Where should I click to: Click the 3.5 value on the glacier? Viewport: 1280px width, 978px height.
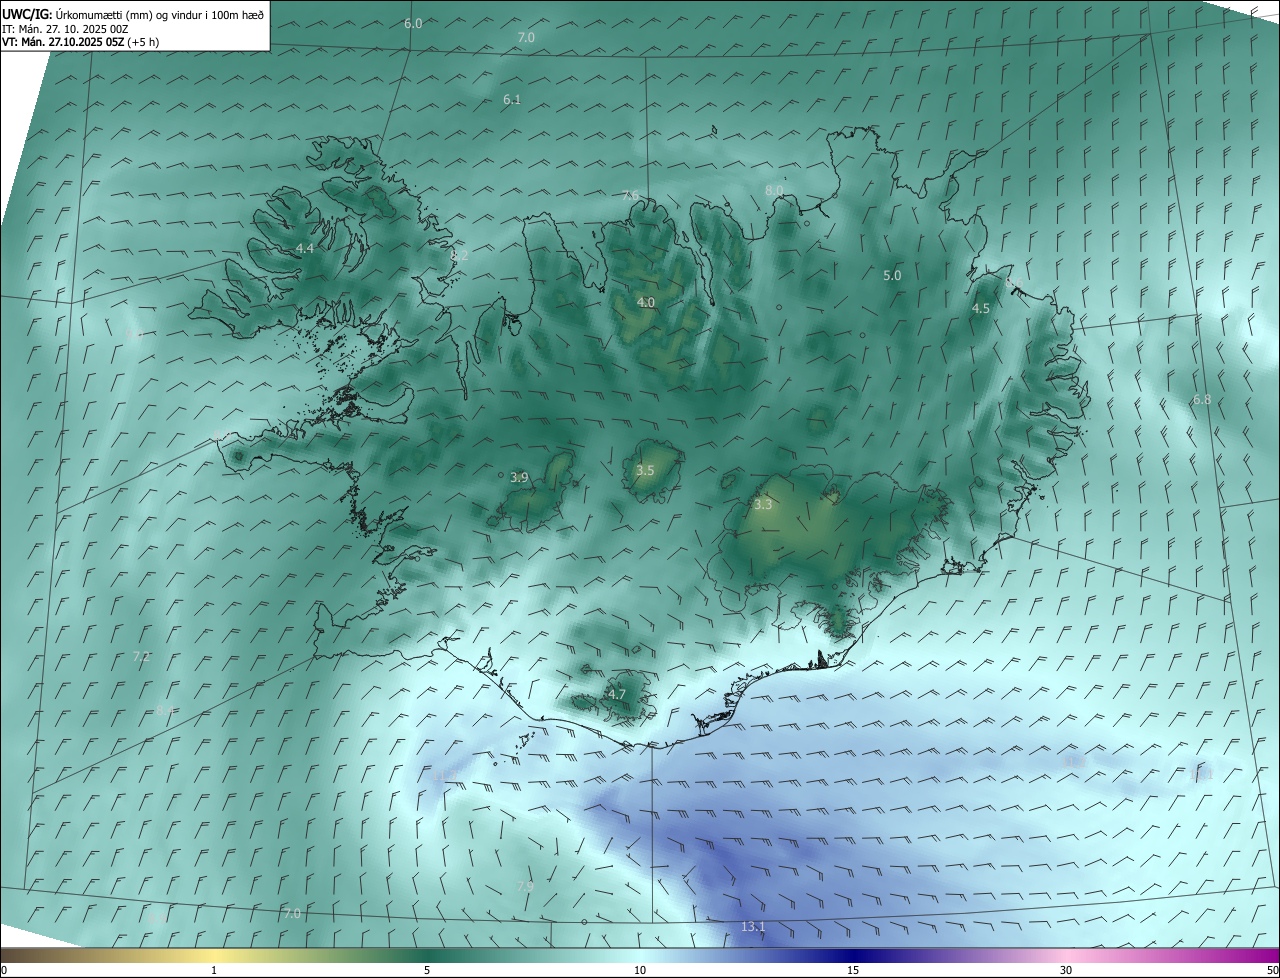(645, 470)
